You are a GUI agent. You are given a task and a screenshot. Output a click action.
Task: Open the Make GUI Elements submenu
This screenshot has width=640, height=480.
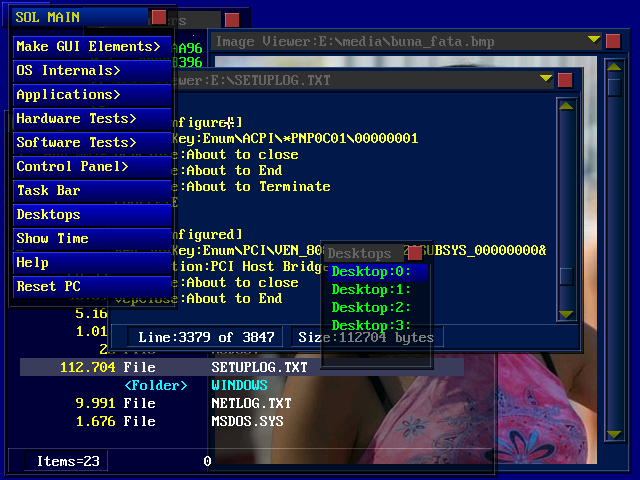pos(92,47)
